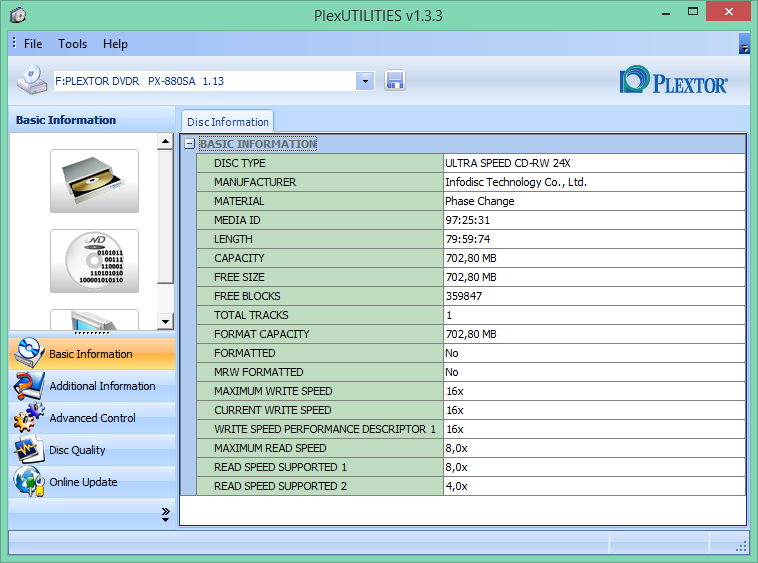This screenshot has height=563, width=758.
Task: Select the MANUFACTURER row label
Action: [x=255, y=182]
